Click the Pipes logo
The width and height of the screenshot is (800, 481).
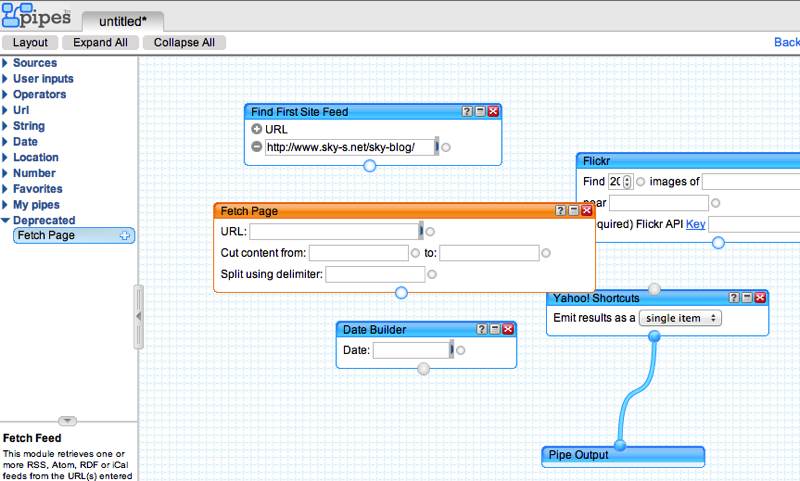[36, 16]
